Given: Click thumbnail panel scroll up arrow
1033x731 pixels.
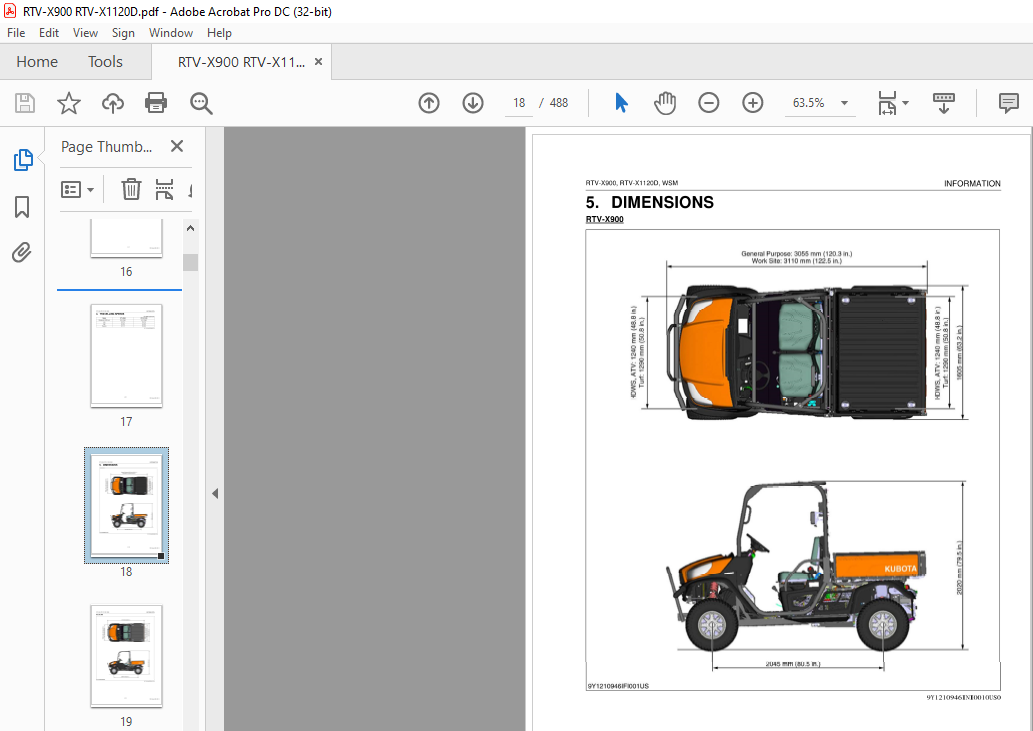Looking at the screenshot, I should 190,228.
